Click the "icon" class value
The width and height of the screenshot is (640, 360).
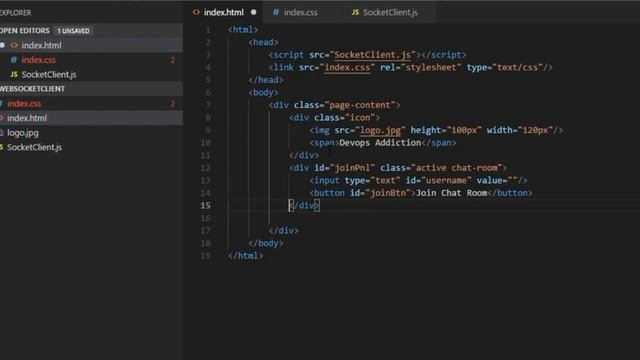click(x=360, y=118)
